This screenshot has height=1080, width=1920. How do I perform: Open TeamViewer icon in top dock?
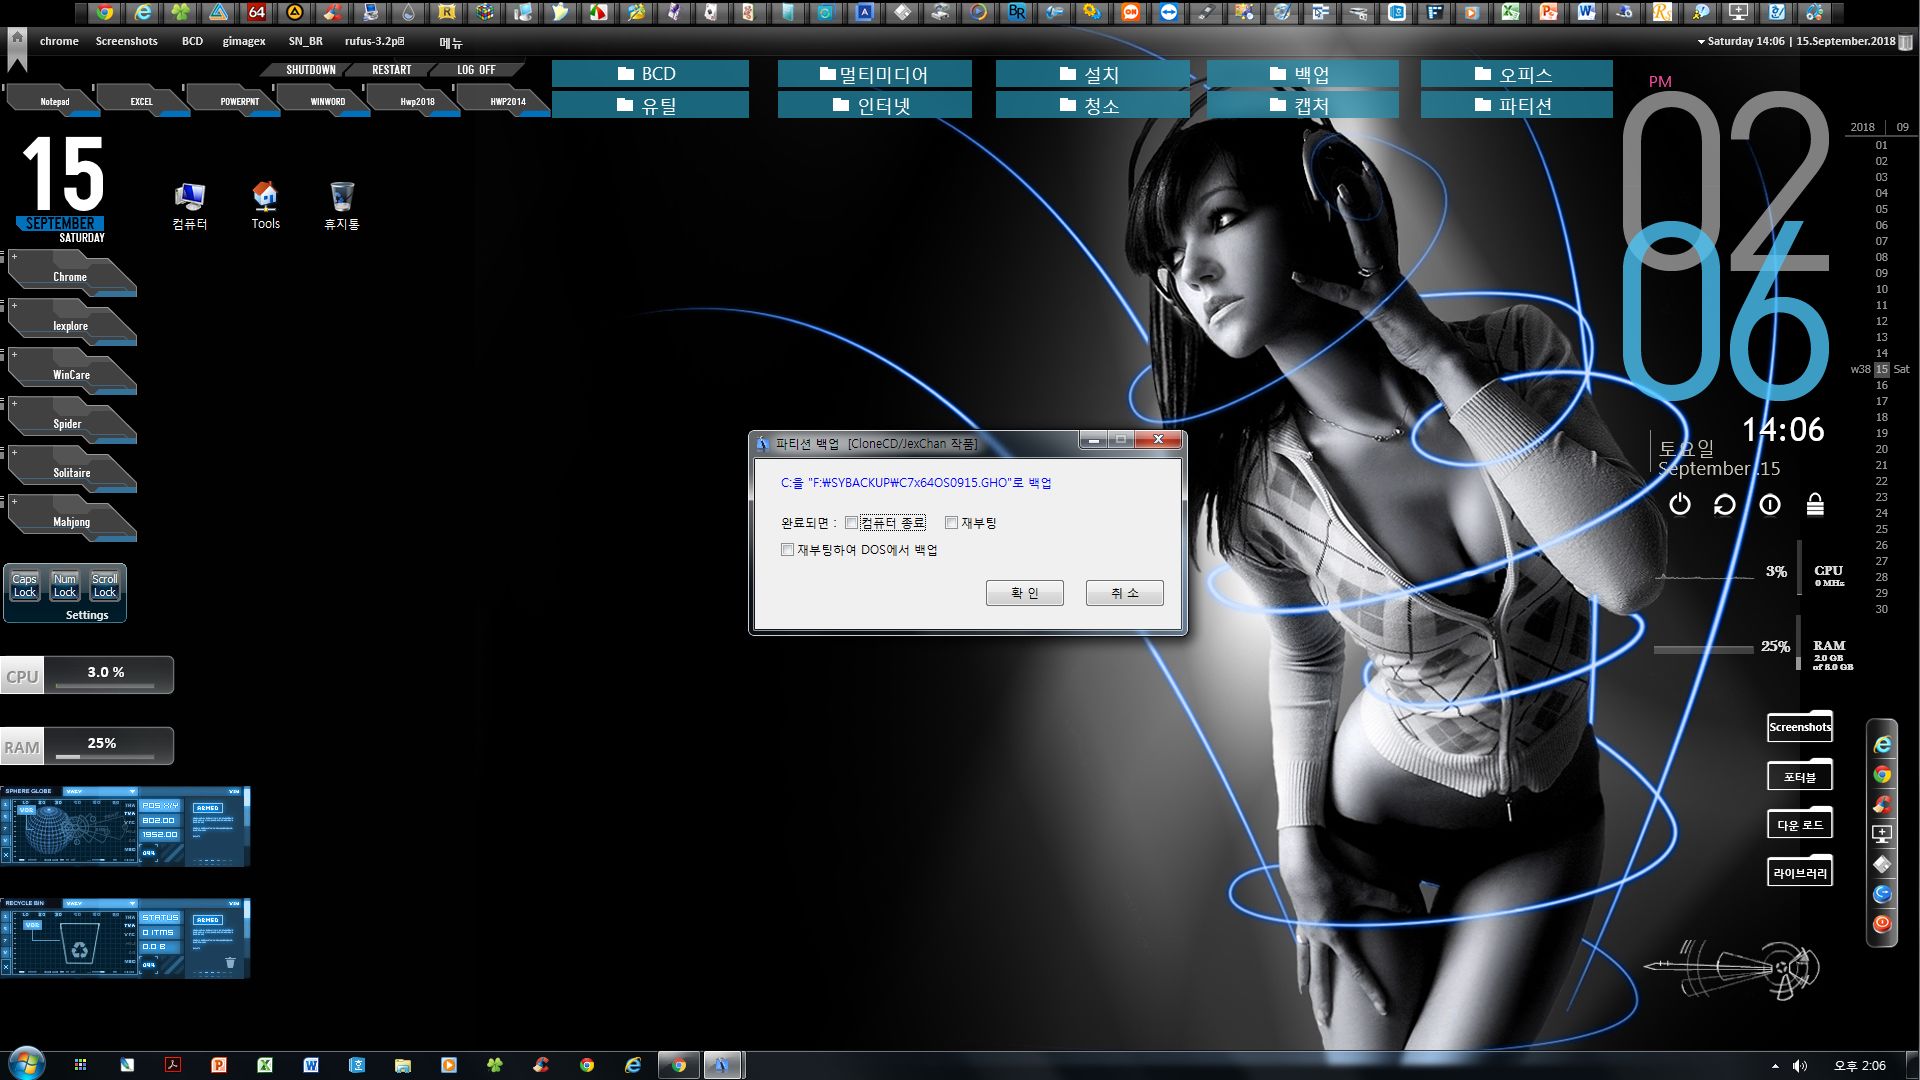1169,13
